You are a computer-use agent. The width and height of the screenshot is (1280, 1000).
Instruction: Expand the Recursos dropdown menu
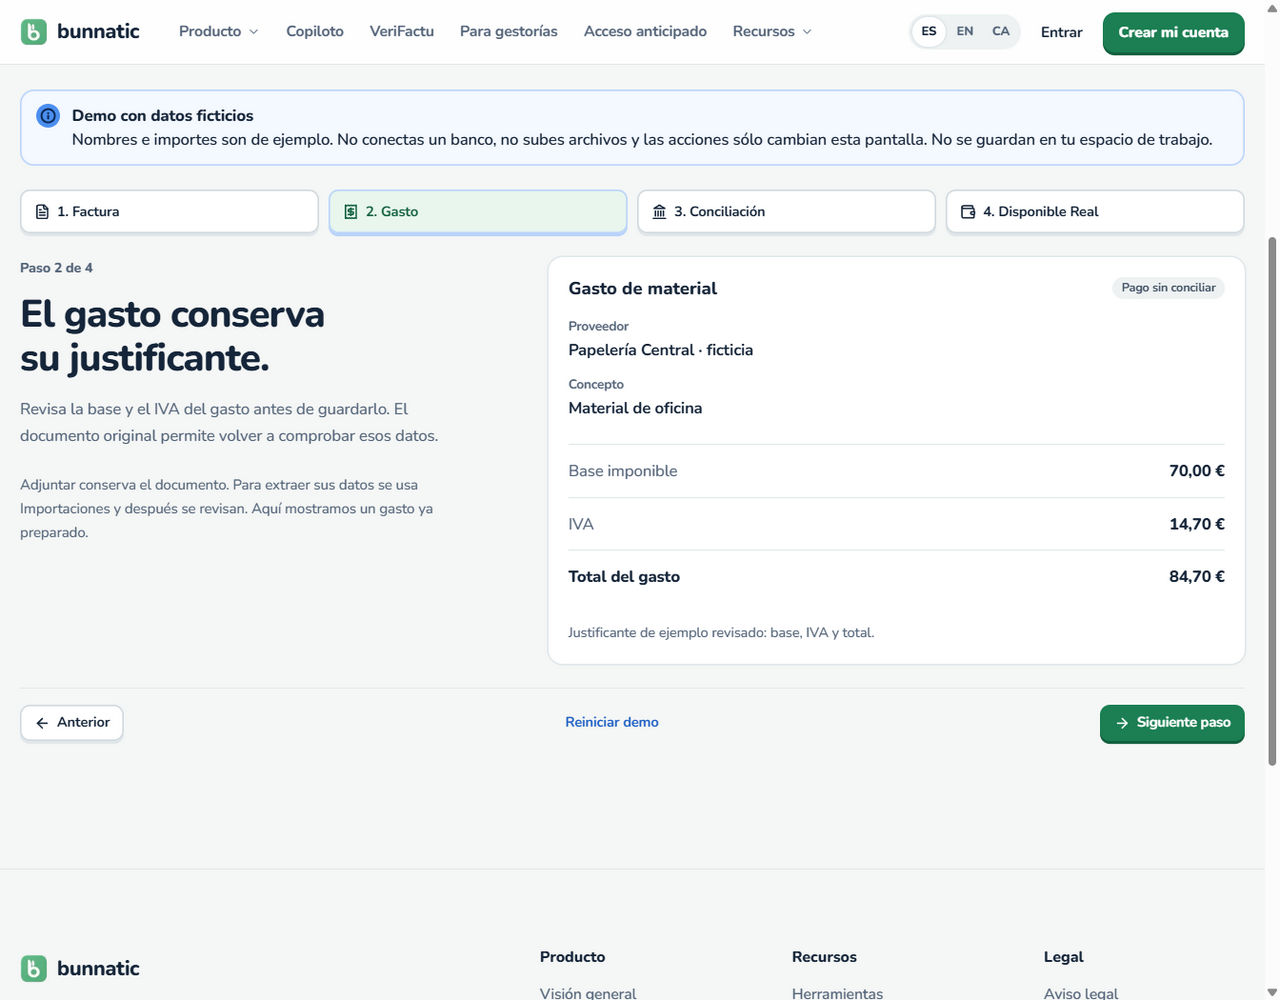click(x=772, y=32)
